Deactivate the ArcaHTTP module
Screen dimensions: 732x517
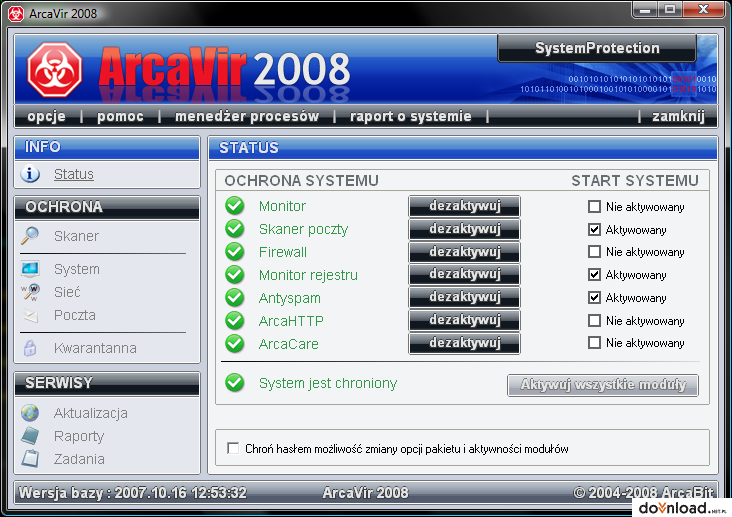(465, 320)
